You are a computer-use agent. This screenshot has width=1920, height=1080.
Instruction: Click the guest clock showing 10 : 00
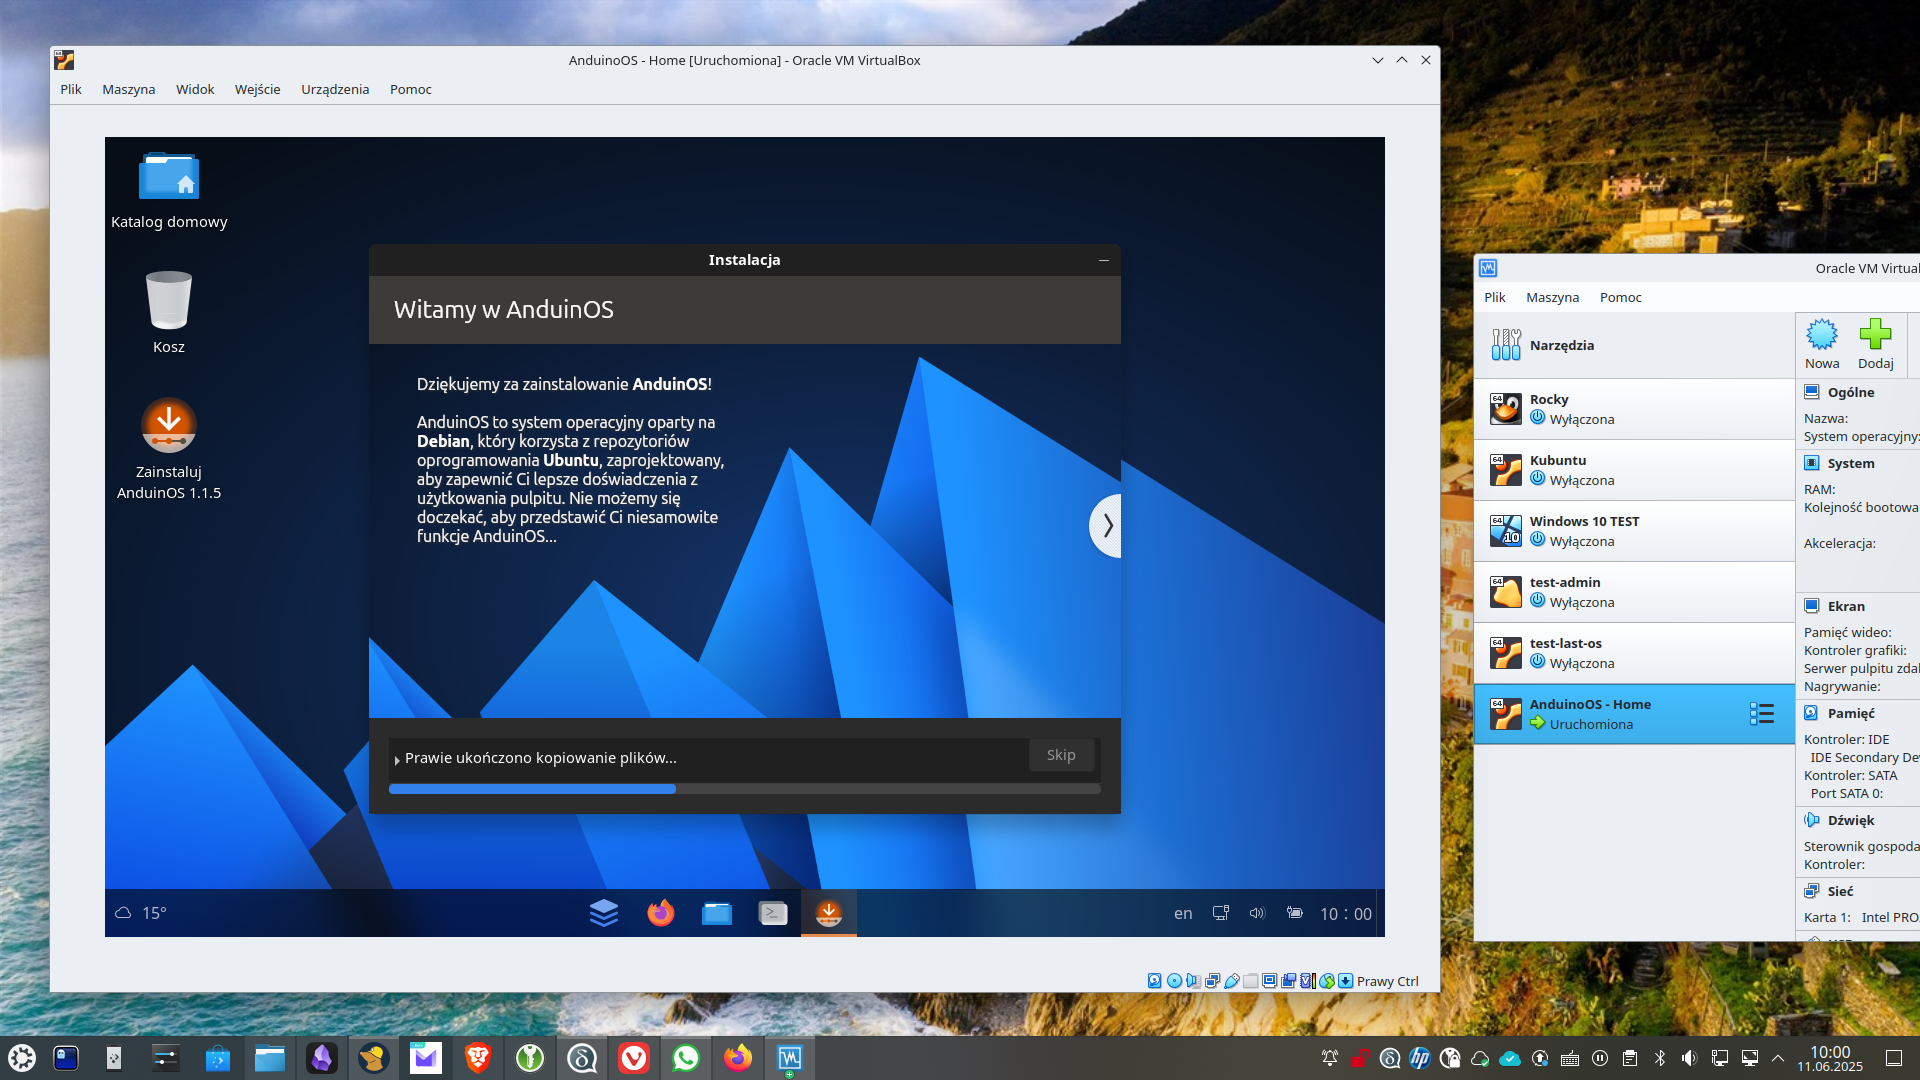(1346, 914)
